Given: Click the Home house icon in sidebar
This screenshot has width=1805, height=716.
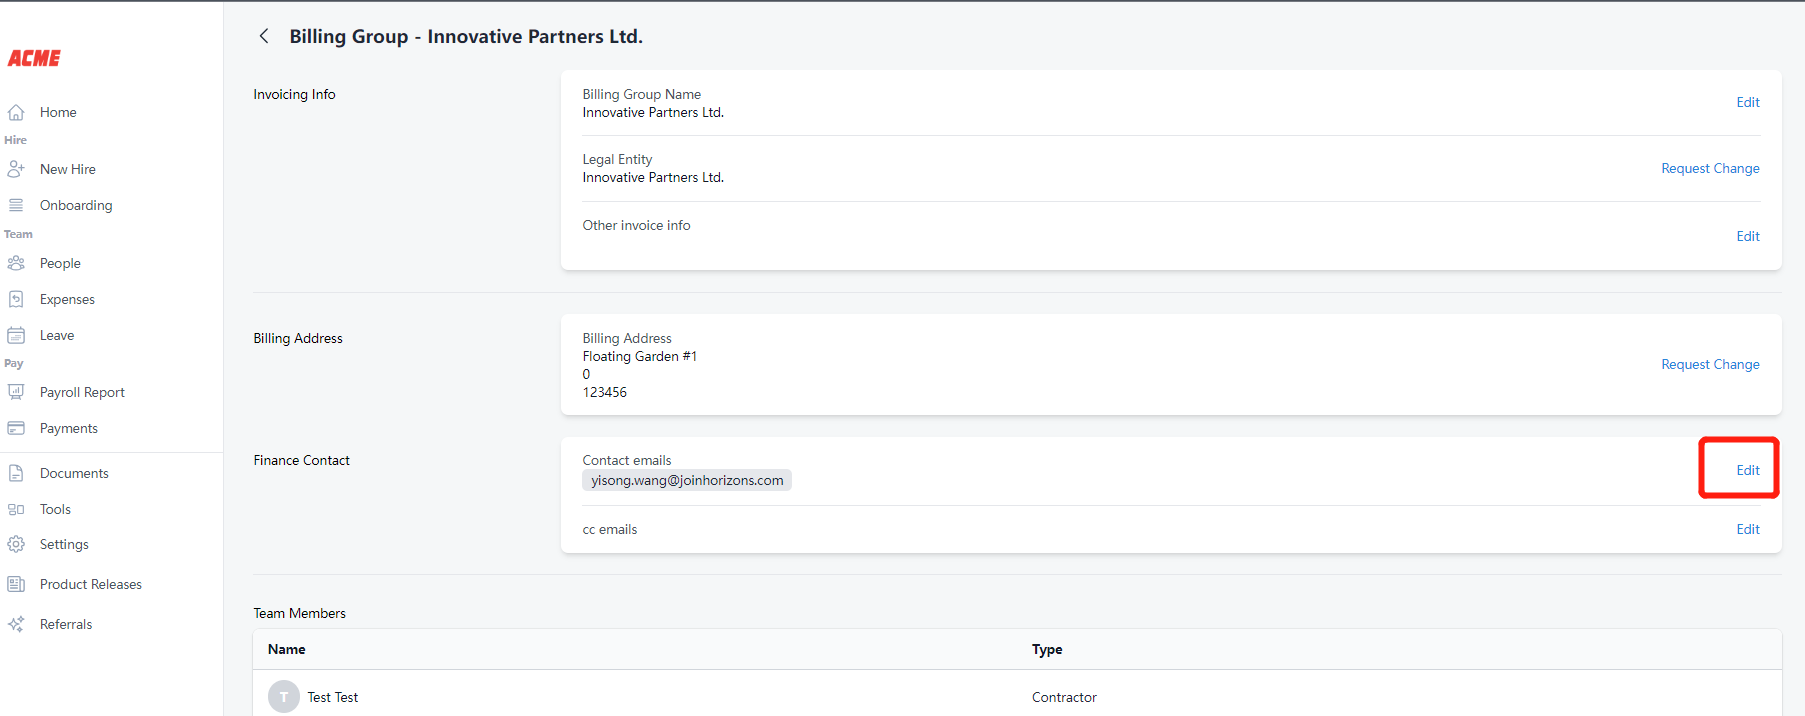Looking at the screenshot, I should (x=16, y=112).
